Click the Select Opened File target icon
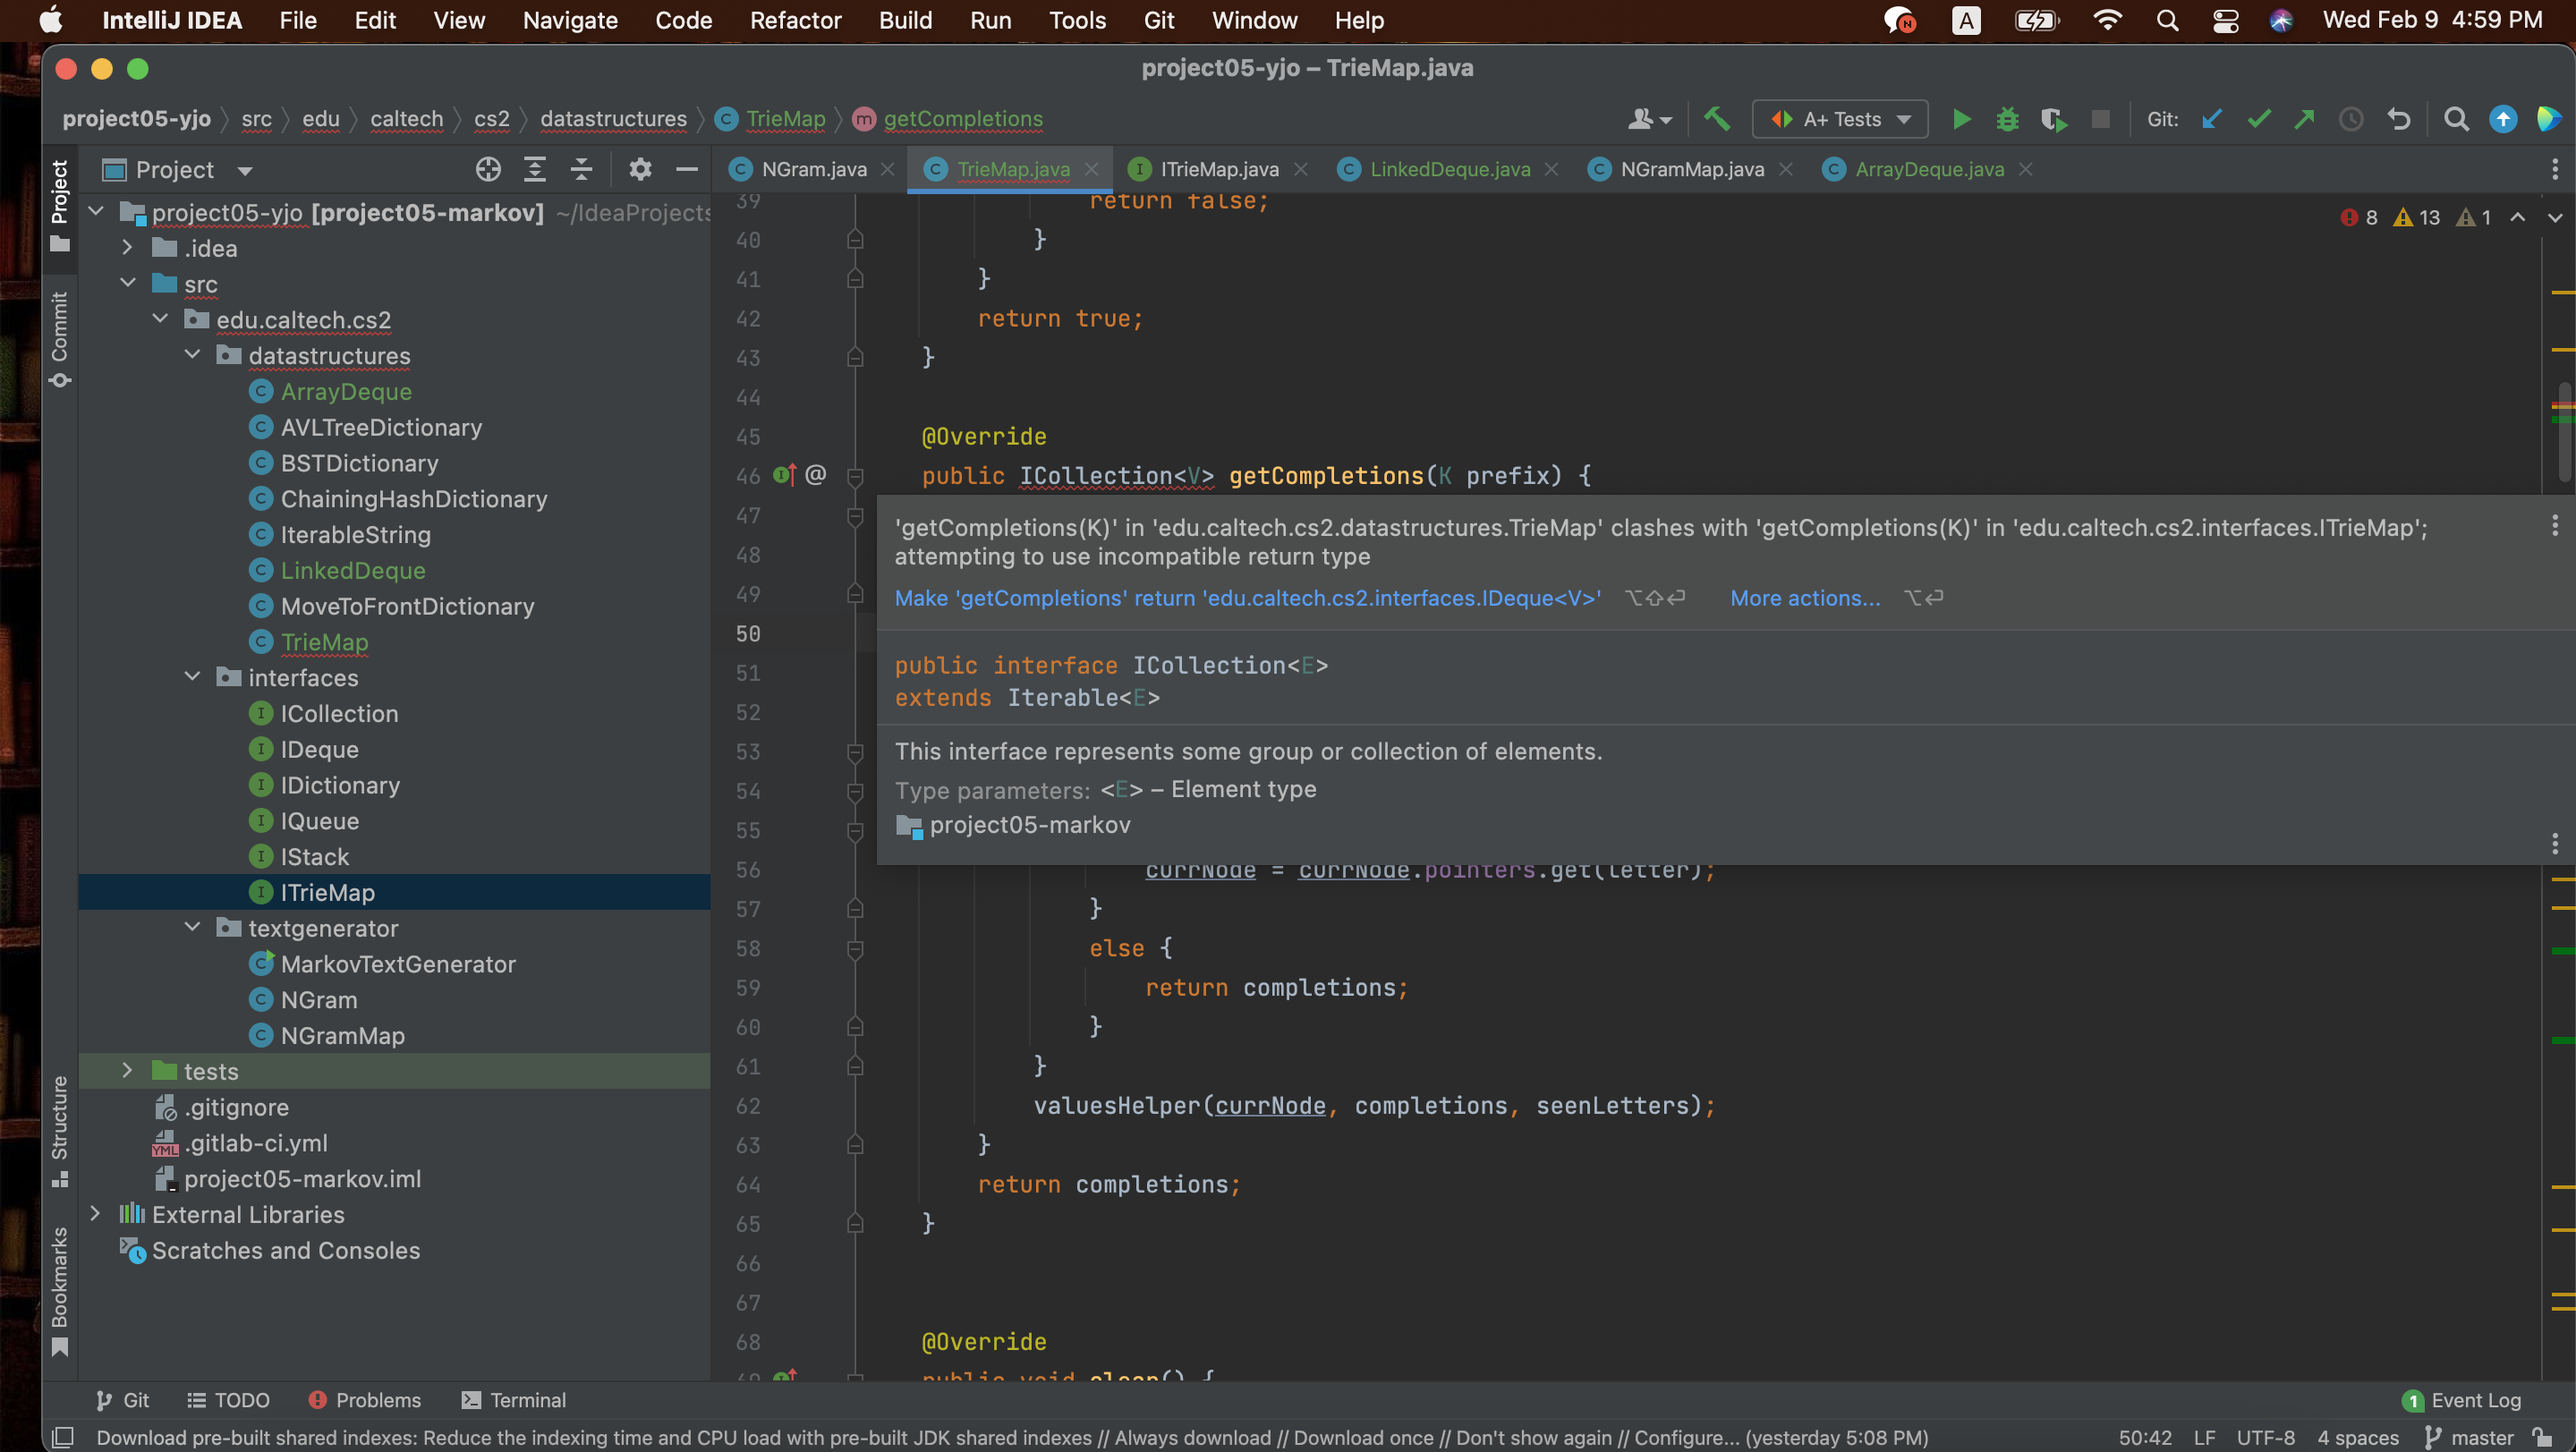This screenshot has height=1452, width=2576. [x=488, y=169]
